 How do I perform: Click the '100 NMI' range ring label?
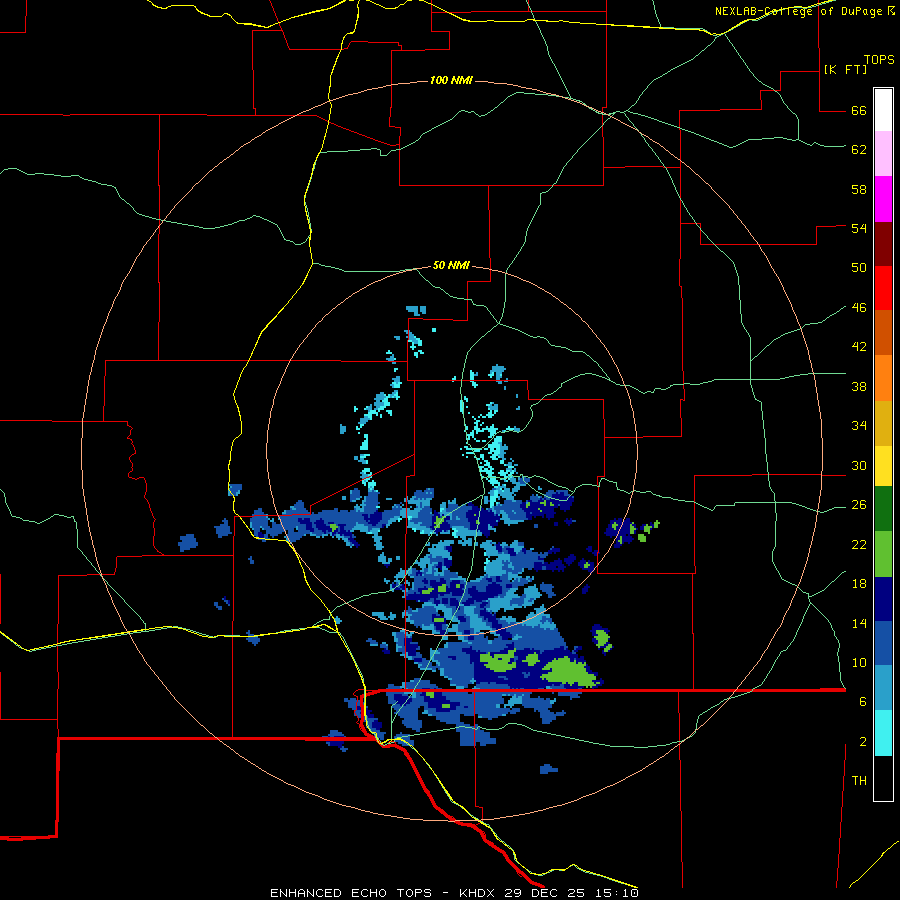[x=451, y=80]
